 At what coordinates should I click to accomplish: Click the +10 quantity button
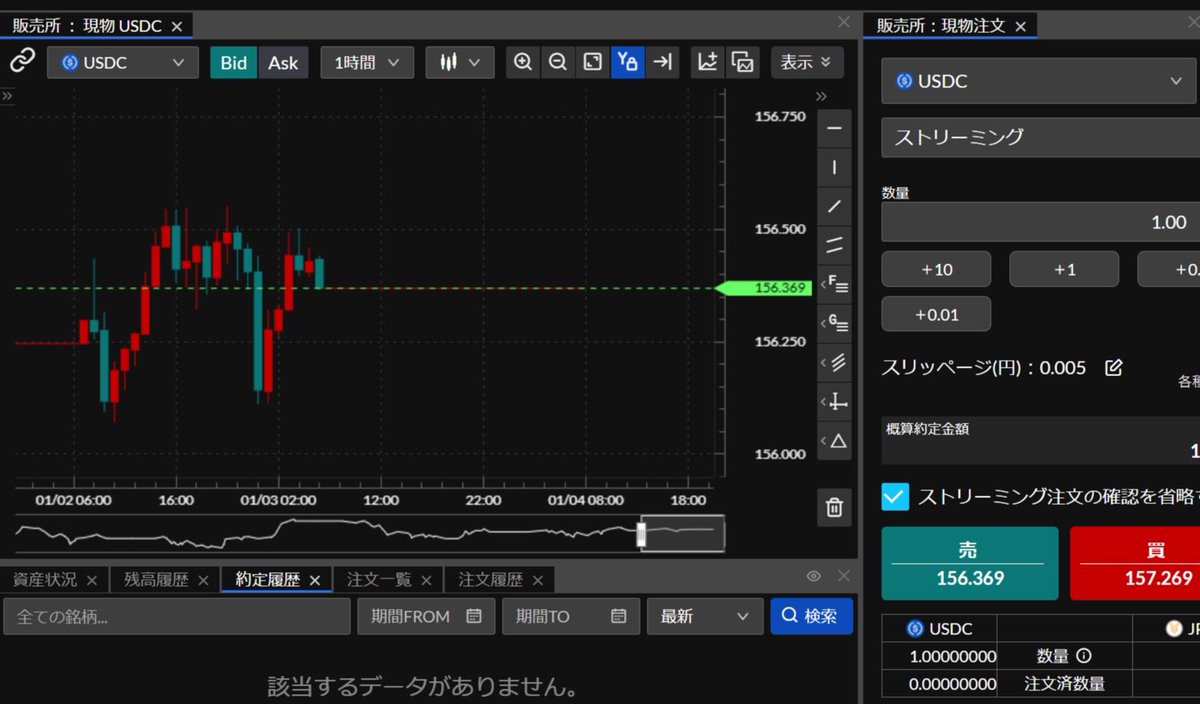(936, 269)
